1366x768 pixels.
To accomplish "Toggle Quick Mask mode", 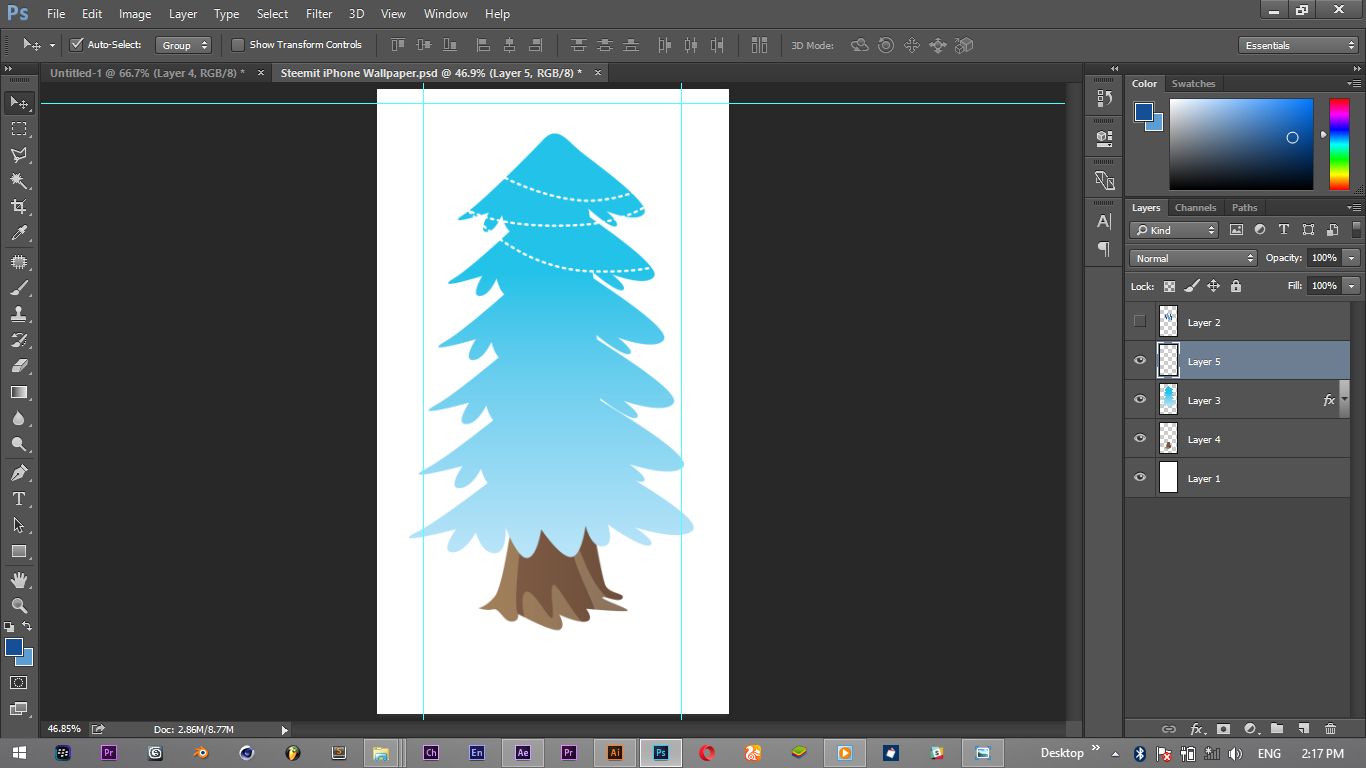I will tap(19, 682).
